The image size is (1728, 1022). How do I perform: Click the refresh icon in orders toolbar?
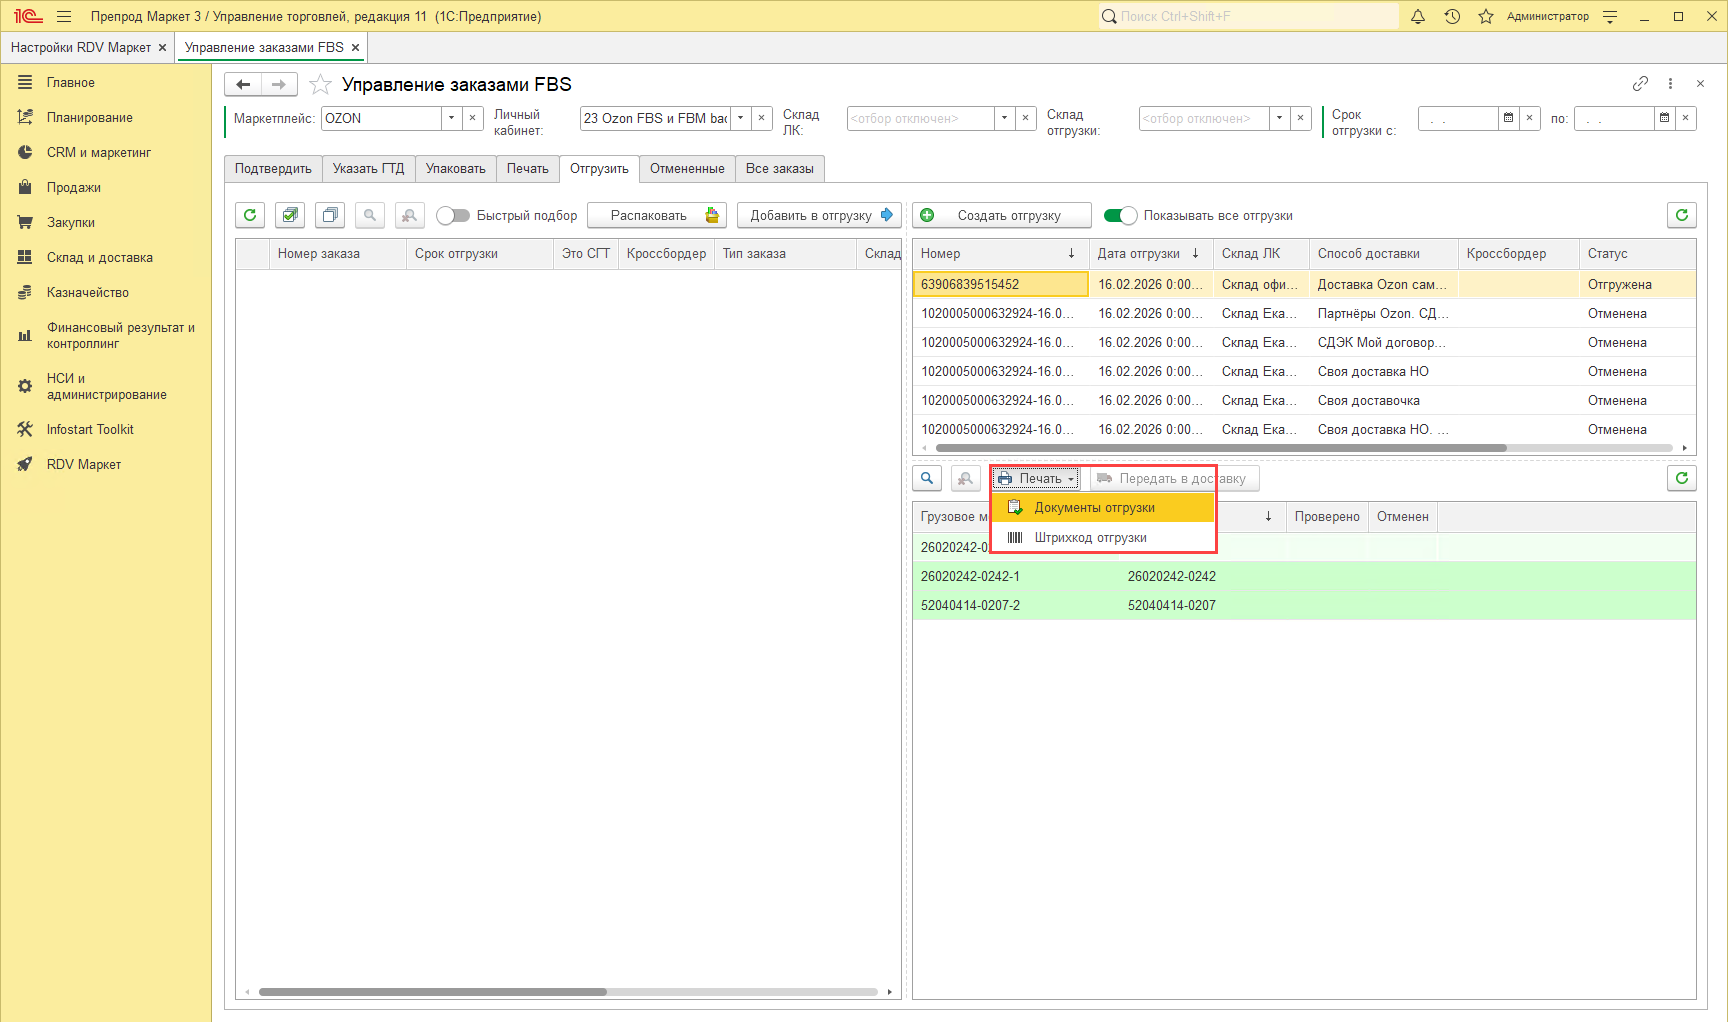pos(250,215)
